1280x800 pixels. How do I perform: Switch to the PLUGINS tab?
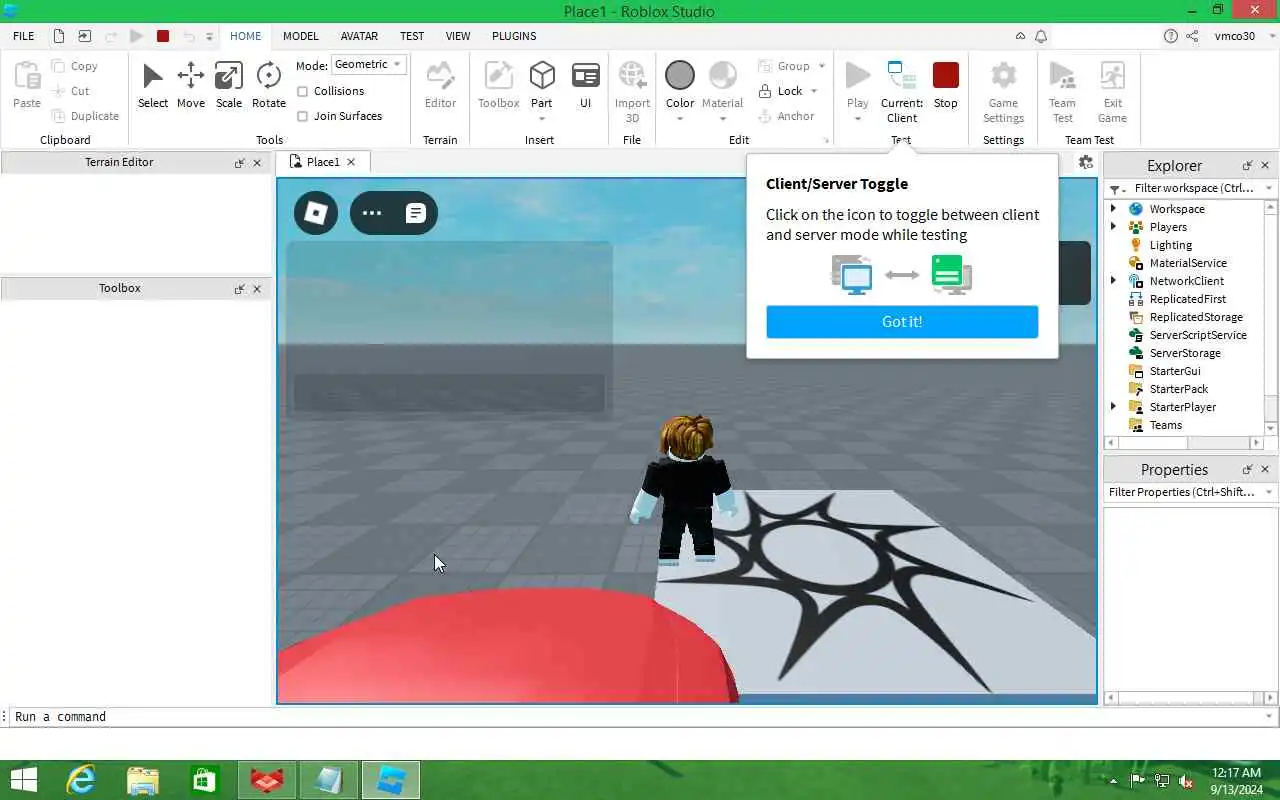pyautogui.click(x=514, y=36)
